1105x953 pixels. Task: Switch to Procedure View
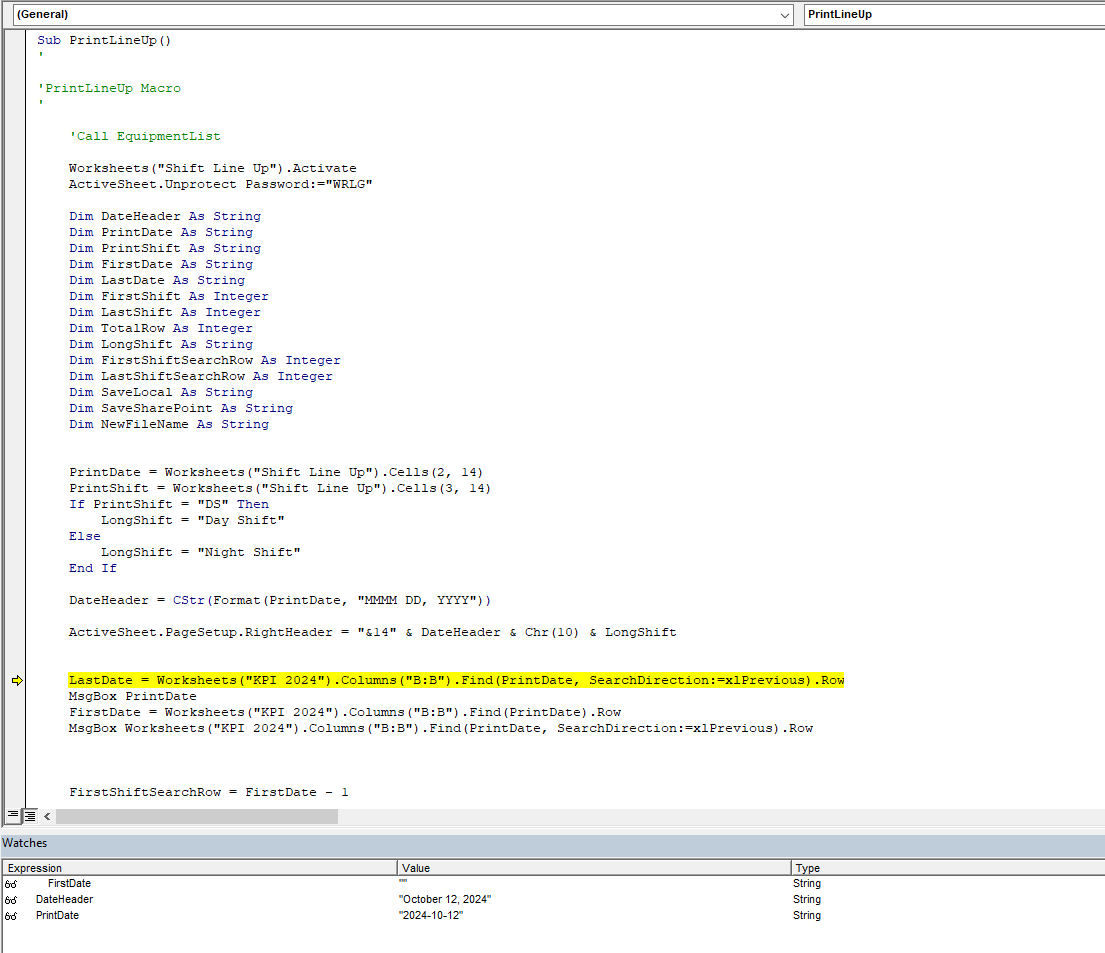click(x=14, y=816)
